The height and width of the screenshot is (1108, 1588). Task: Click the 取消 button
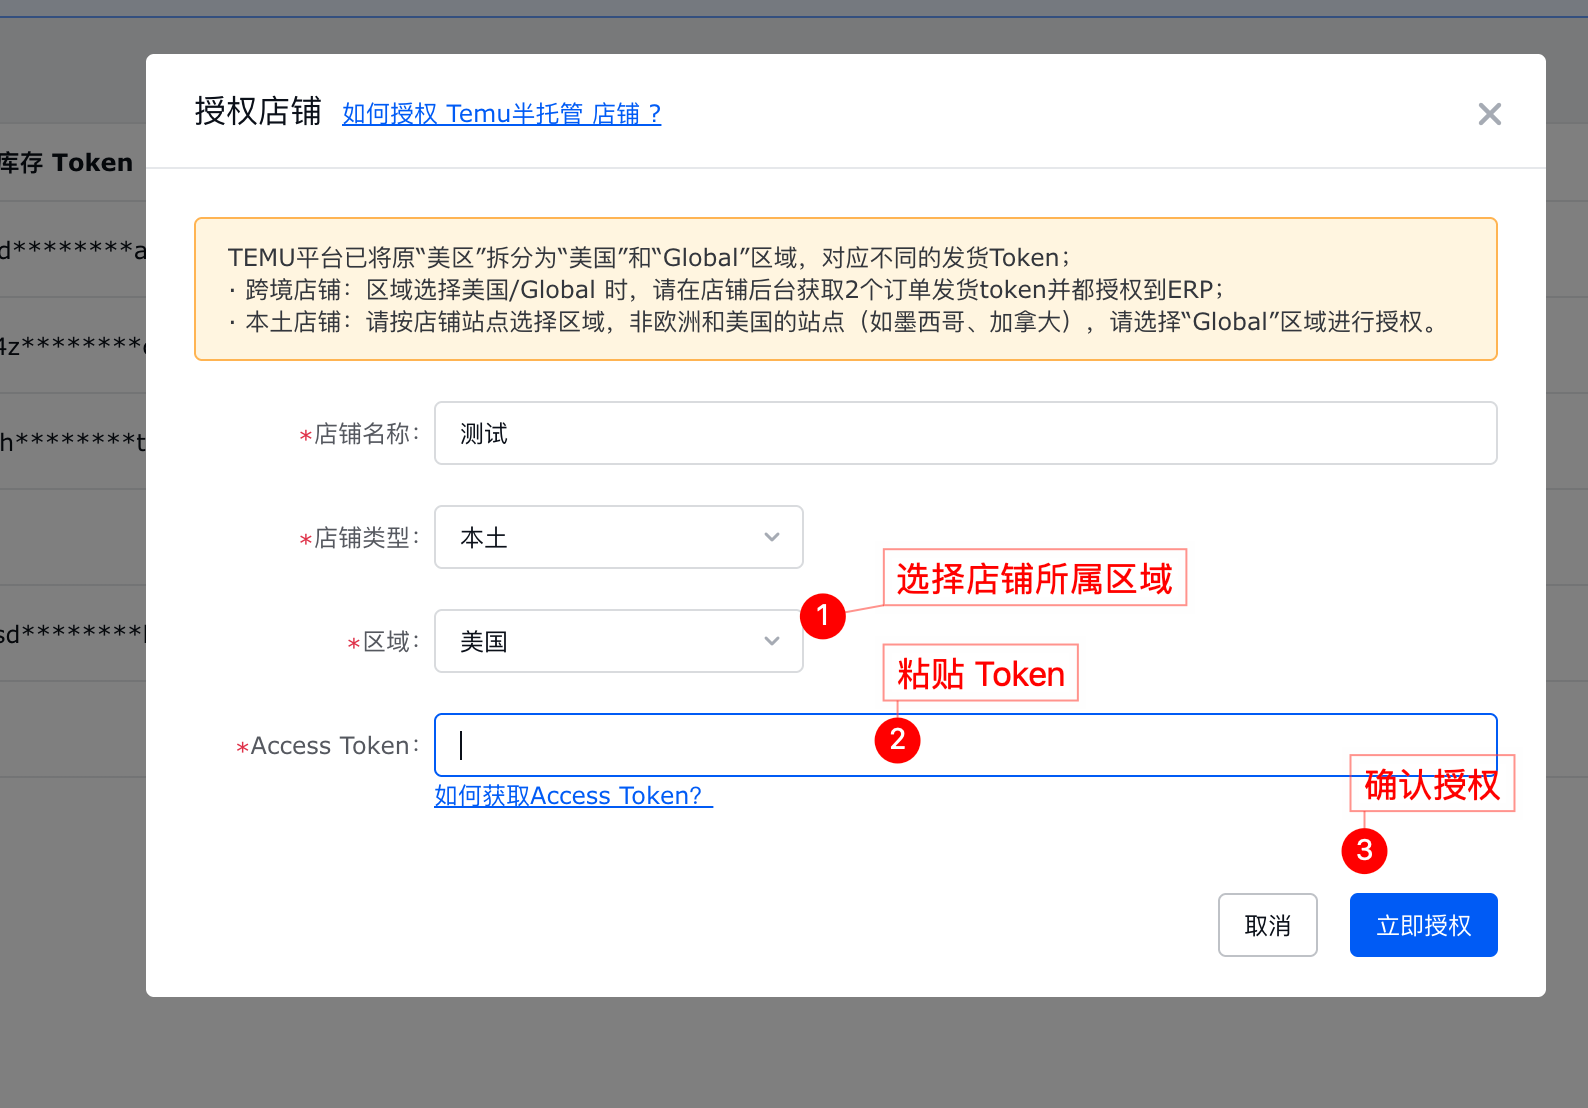(x=1267, y=925)
